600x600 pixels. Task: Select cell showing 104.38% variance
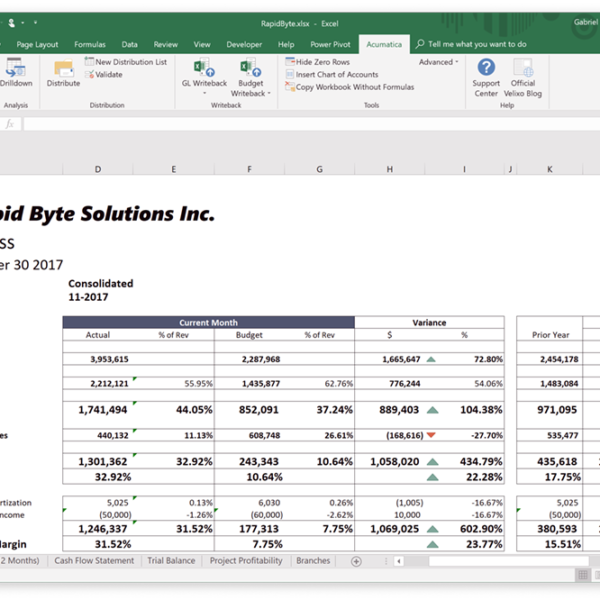coord(464,410)
